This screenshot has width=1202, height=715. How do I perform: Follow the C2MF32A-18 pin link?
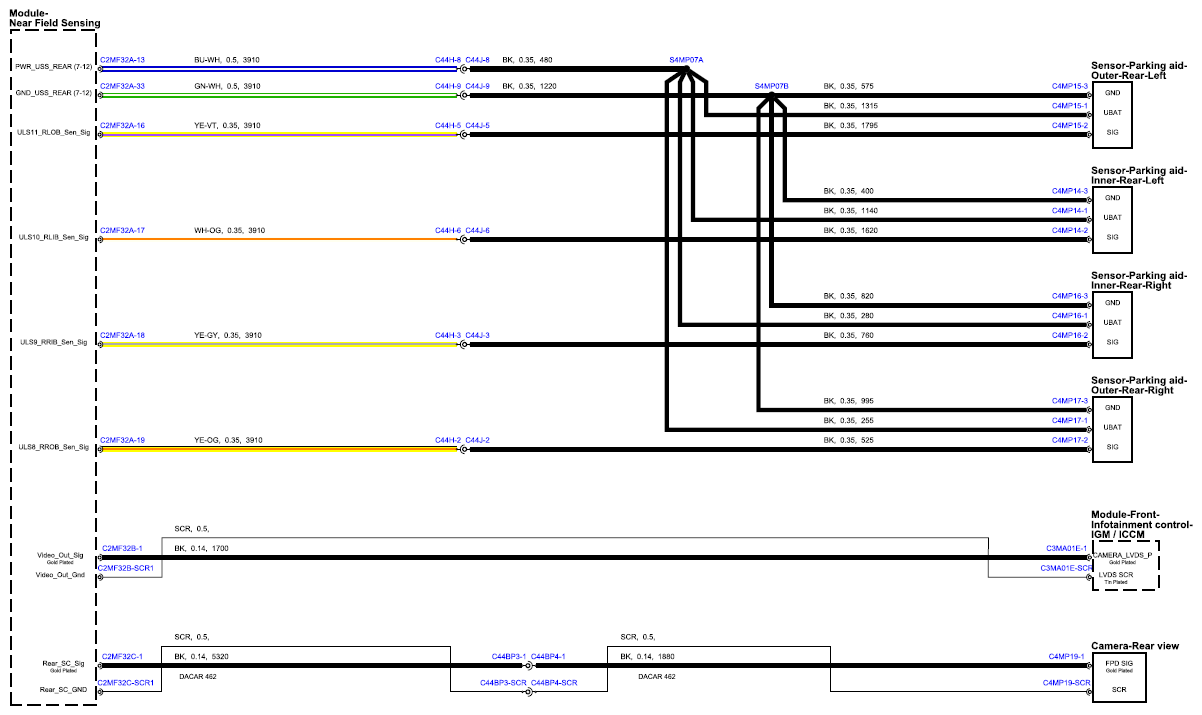pyautogui.click(x=123, y=335)
